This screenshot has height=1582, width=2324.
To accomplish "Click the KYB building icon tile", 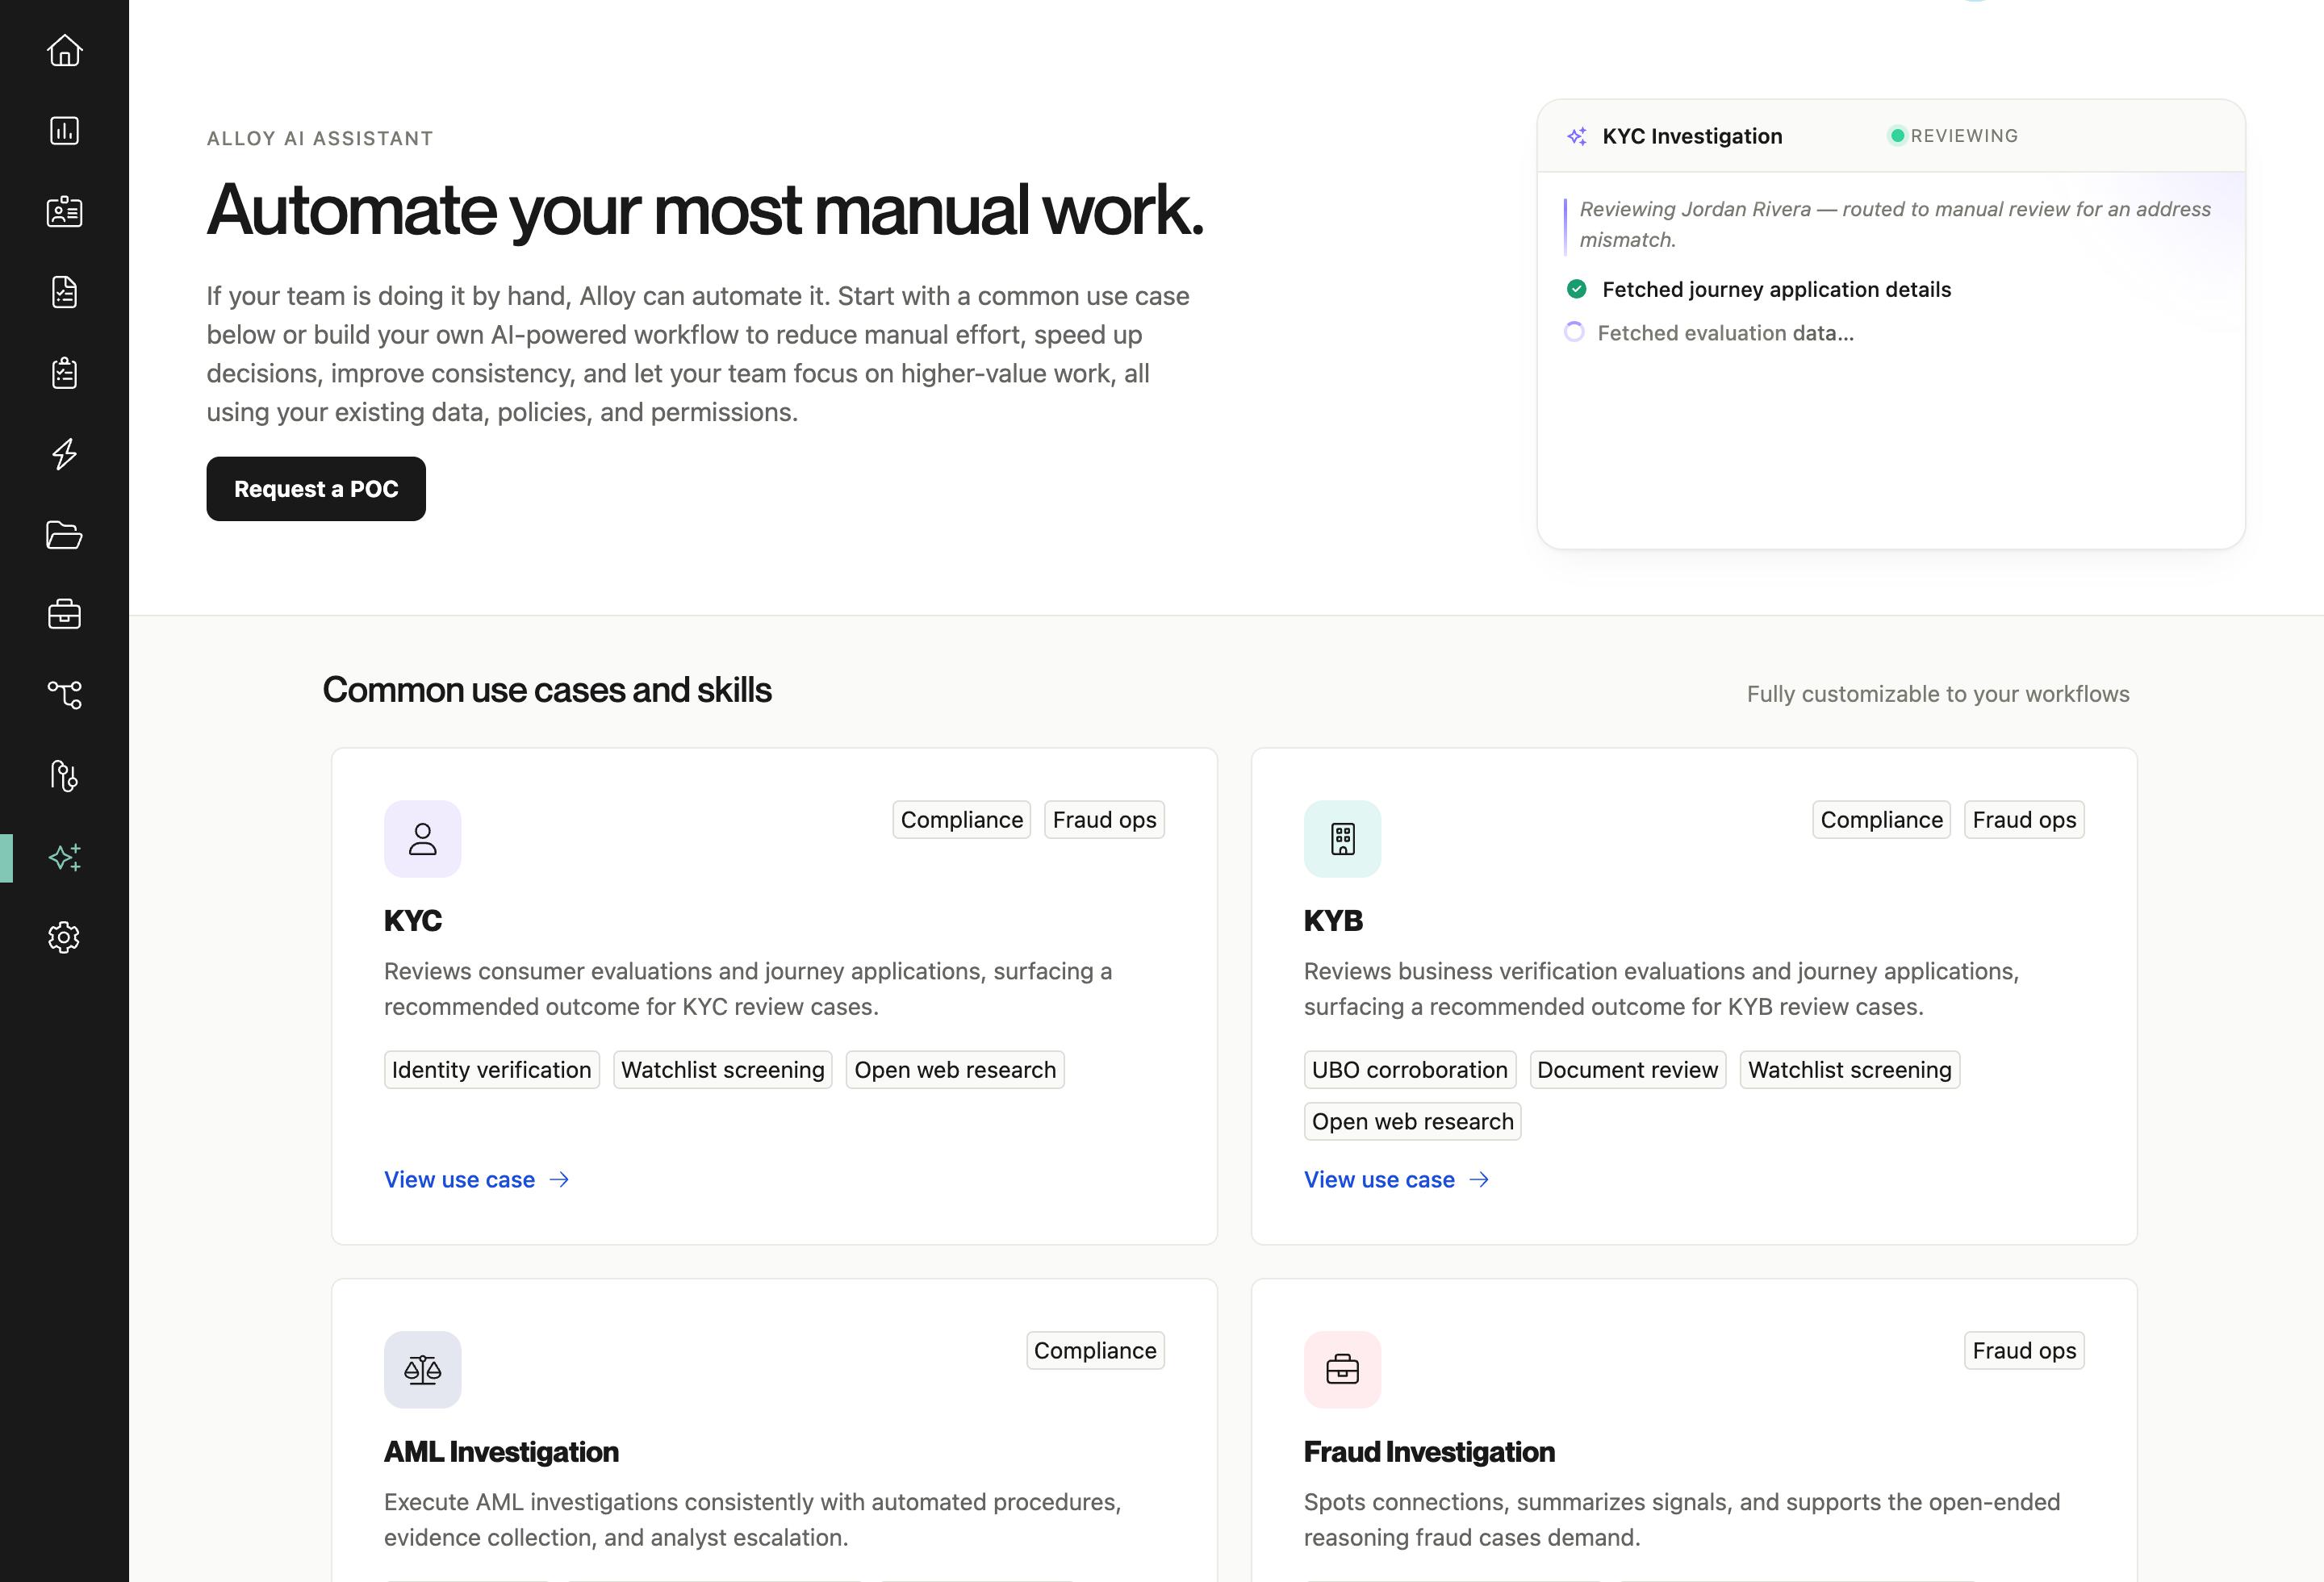I will (x=1343, y=839).
